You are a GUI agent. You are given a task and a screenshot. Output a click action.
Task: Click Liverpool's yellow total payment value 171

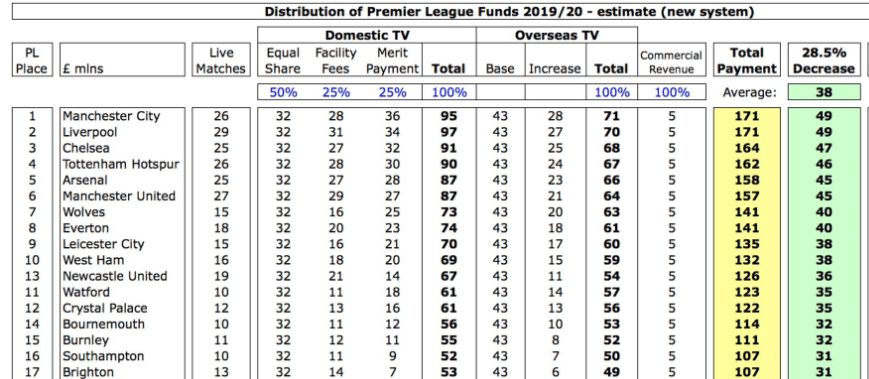747,132
